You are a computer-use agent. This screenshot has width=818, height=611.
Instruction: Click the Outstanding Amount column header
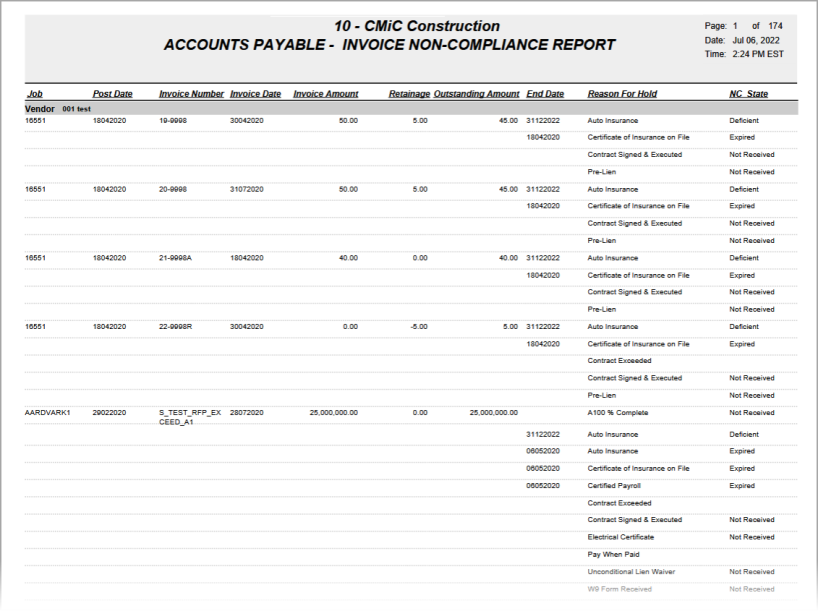pyautogui.click(x=476, y=94)
